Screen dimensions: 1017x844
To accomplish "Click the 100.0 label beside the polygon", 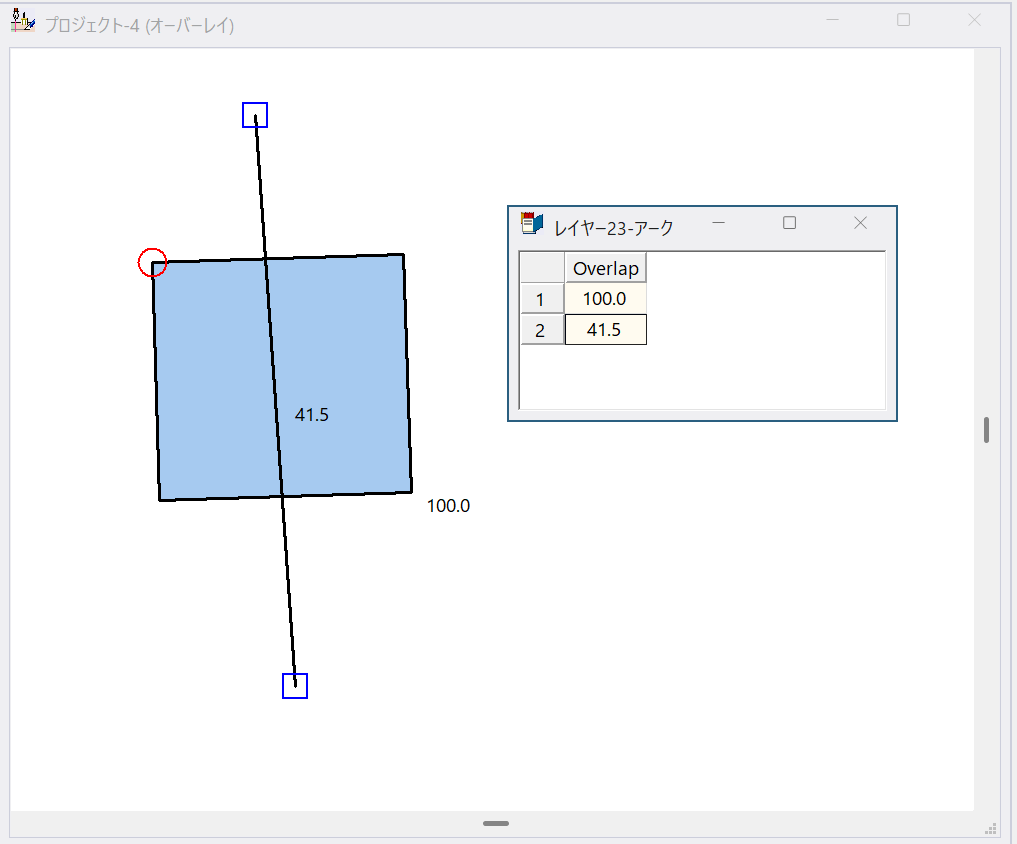I will [448, 506].
